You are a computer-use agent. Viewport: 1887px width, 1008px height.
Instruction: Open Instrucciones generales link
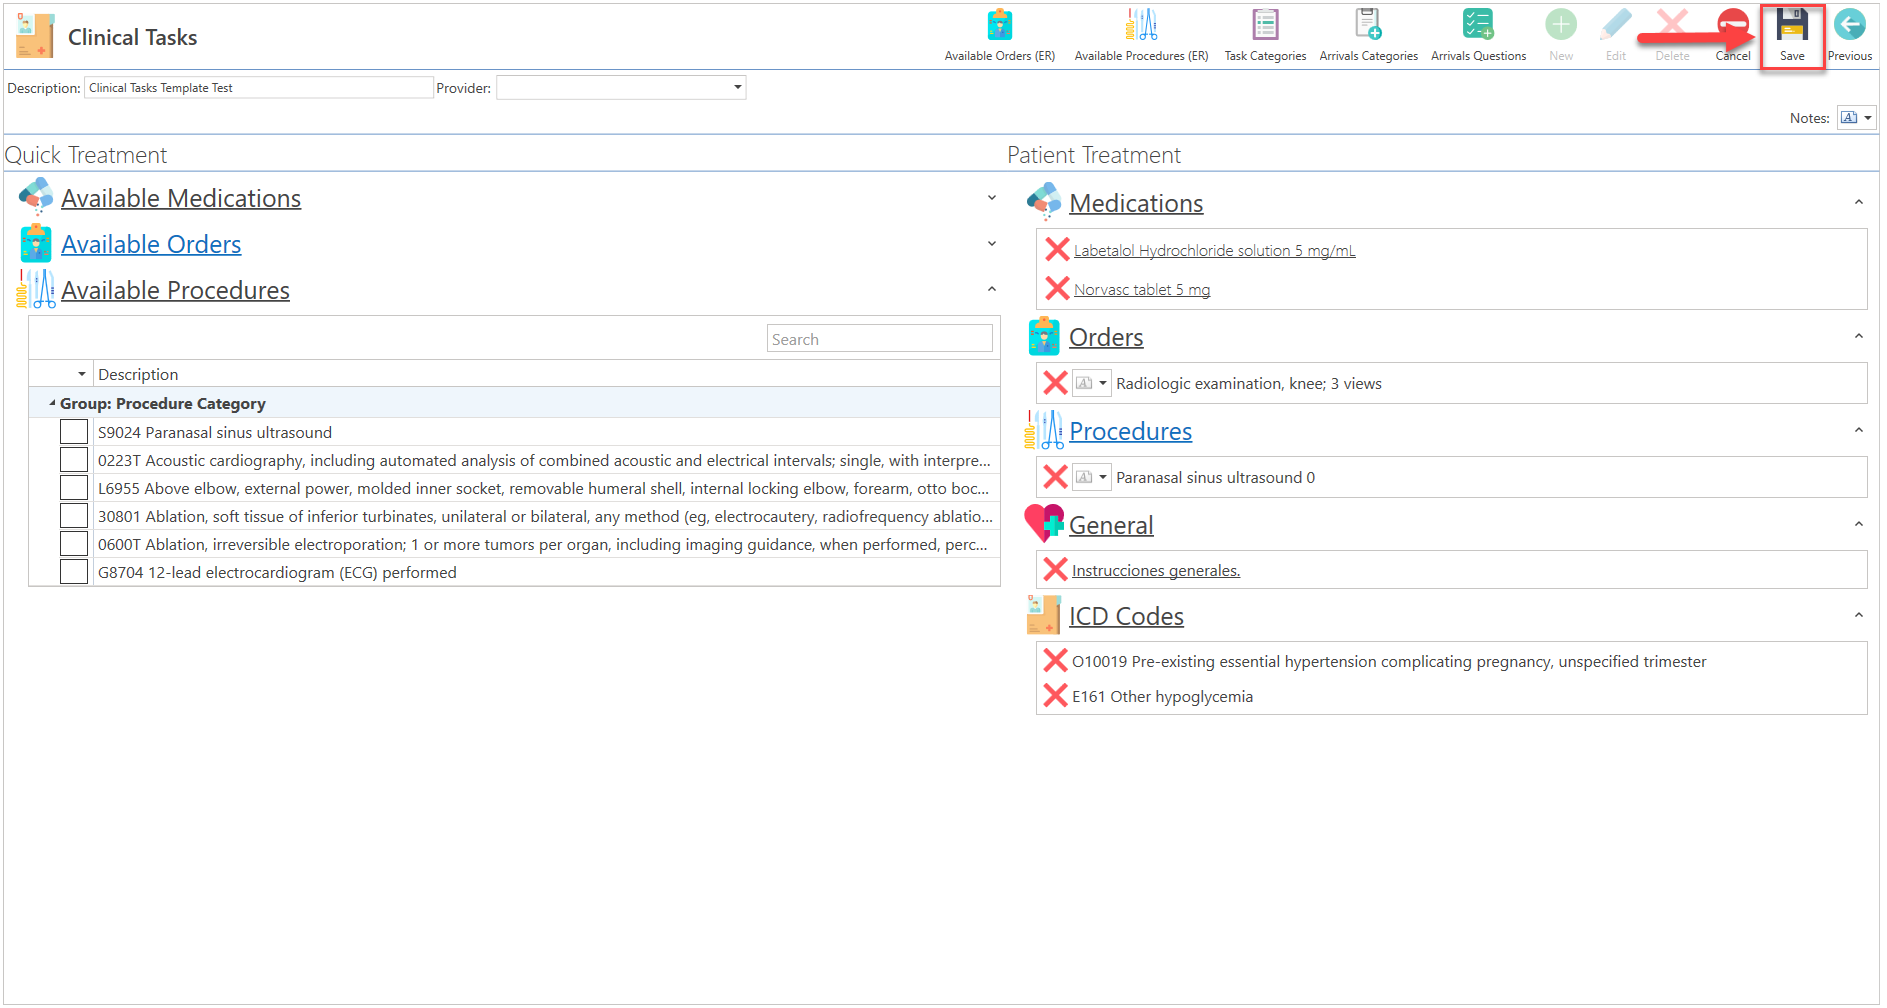click(x=1155, y=570)
